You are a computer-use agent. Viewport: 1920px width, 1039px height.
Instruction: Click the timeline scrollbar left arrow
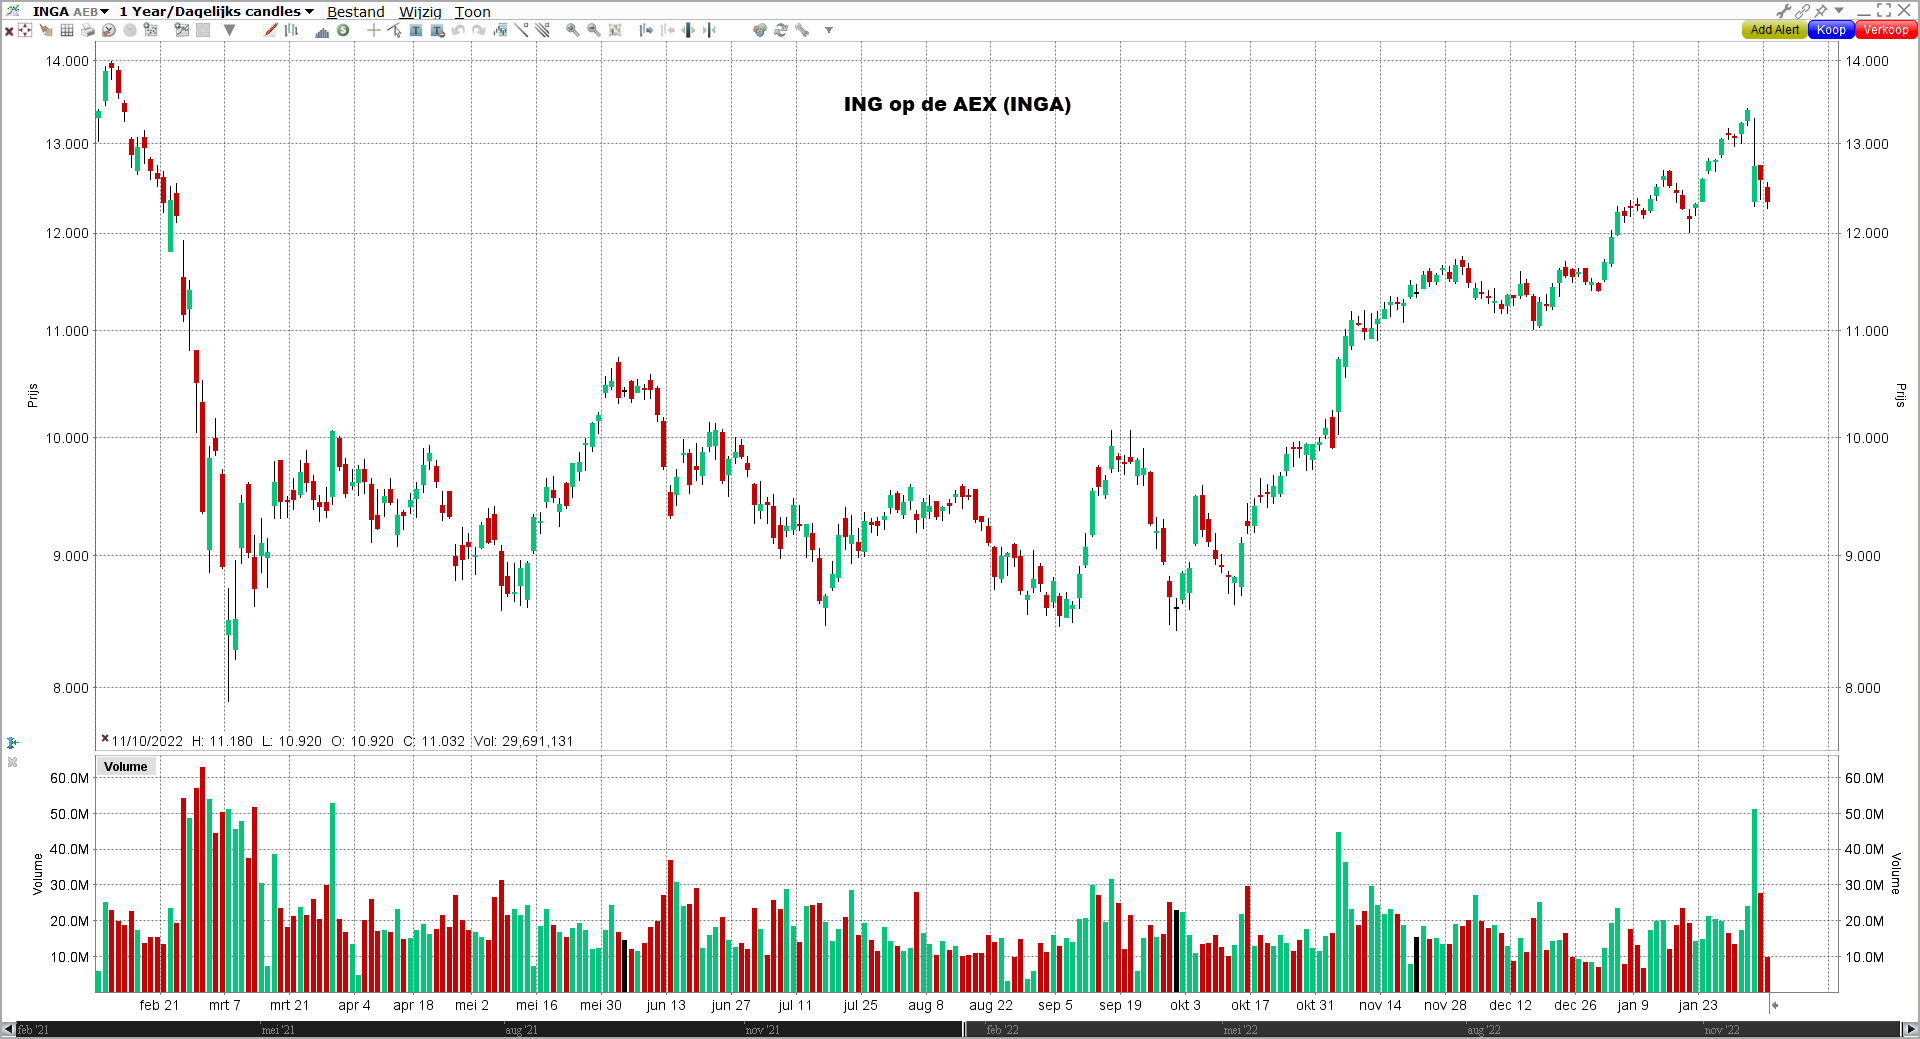(x=8, y=1030)
